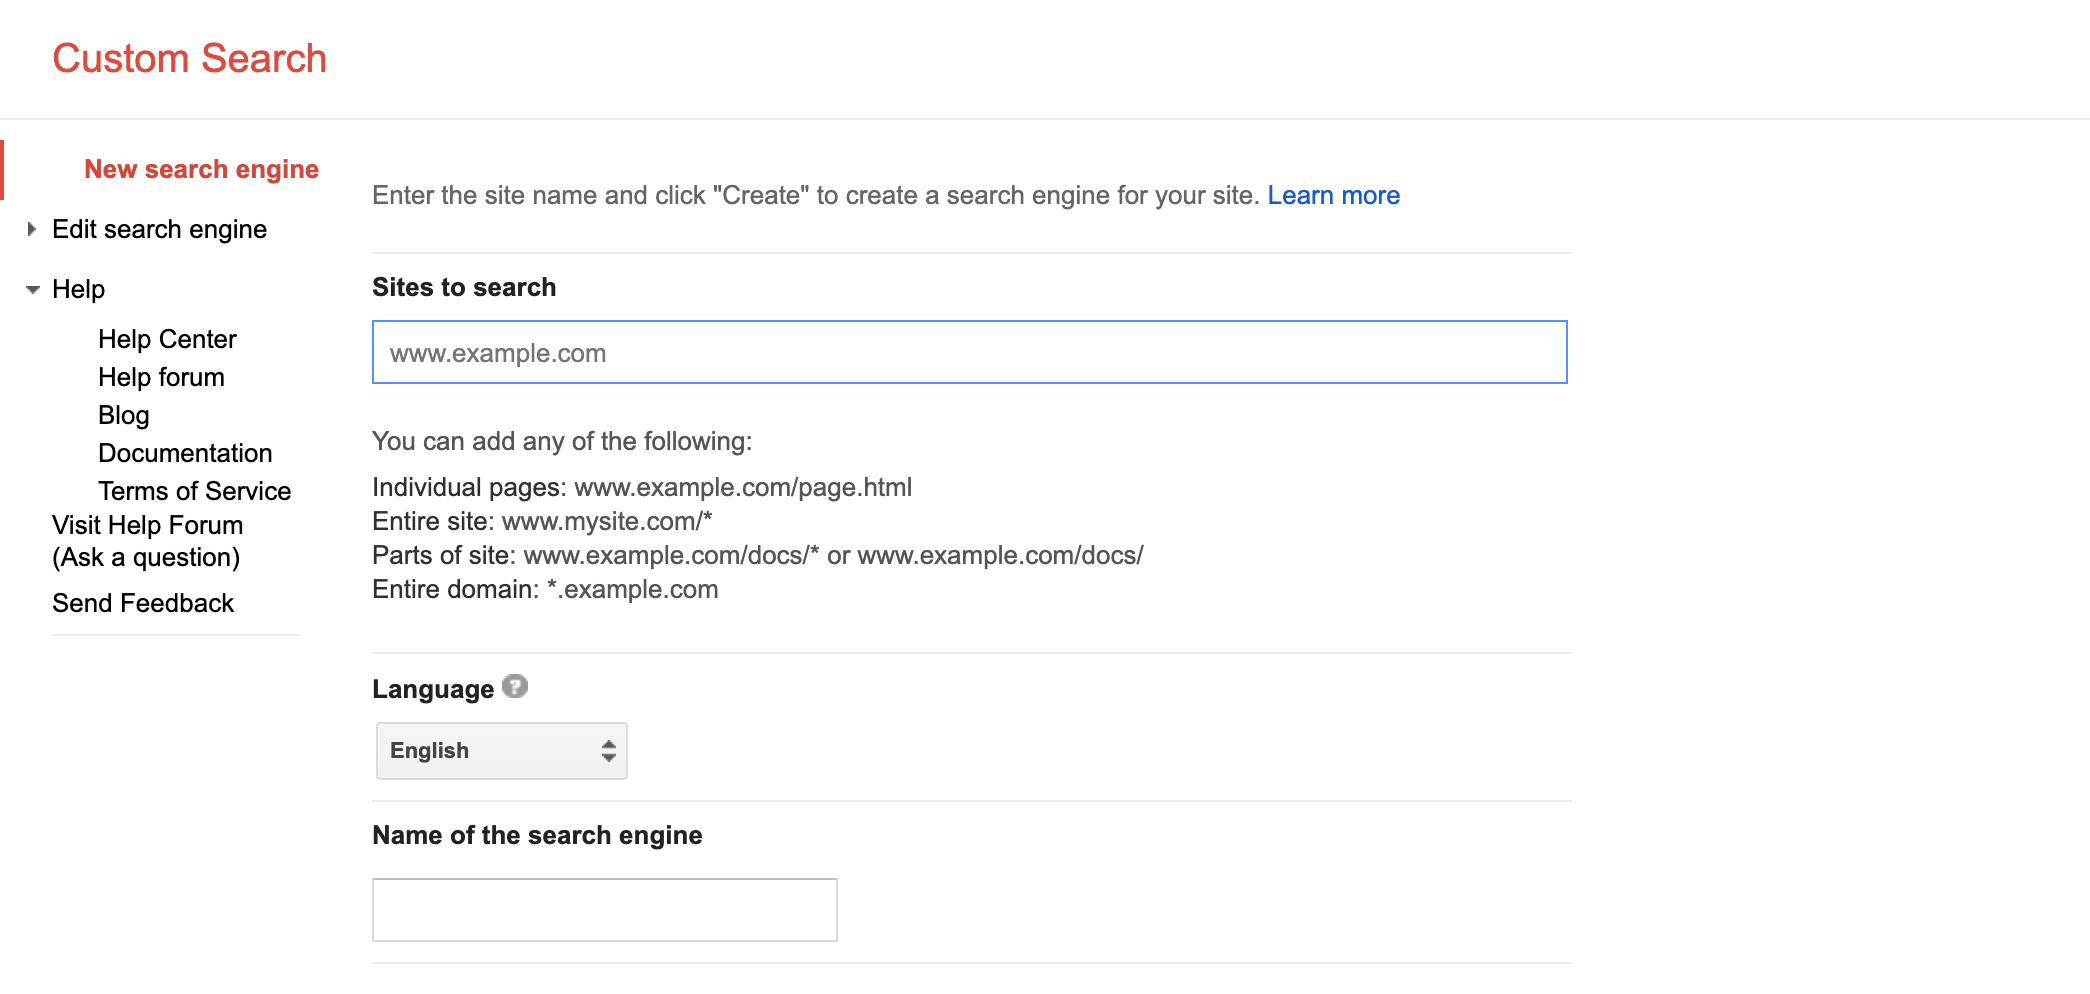Open the Blog link
This screenshot has width=2090, height=994.
tap(124, 415)
